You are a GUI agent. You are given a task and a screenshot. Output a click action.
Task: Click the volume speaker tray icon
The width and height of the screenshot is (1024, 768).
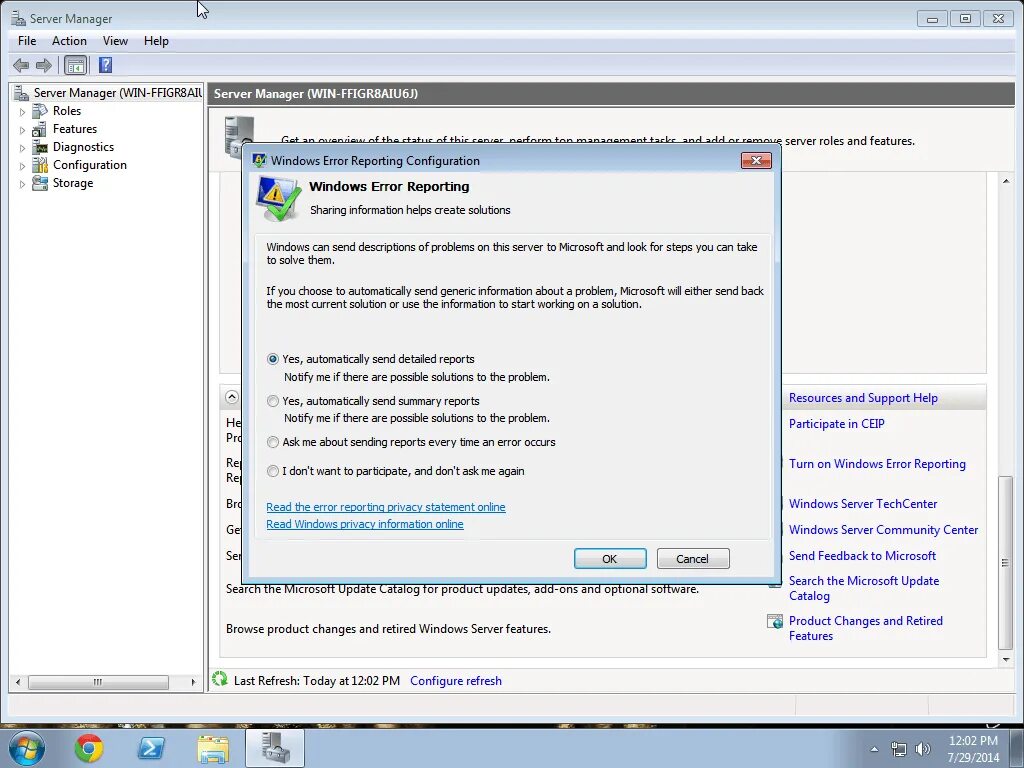point(923,749)
